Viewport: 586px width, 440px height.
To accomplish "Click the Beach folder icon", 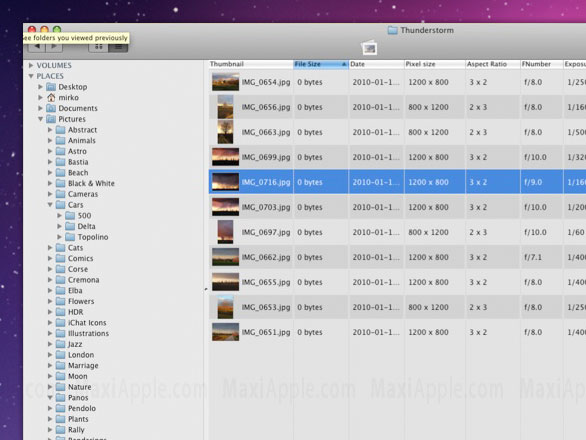I will pyautogui.click(x=61, y=173).
